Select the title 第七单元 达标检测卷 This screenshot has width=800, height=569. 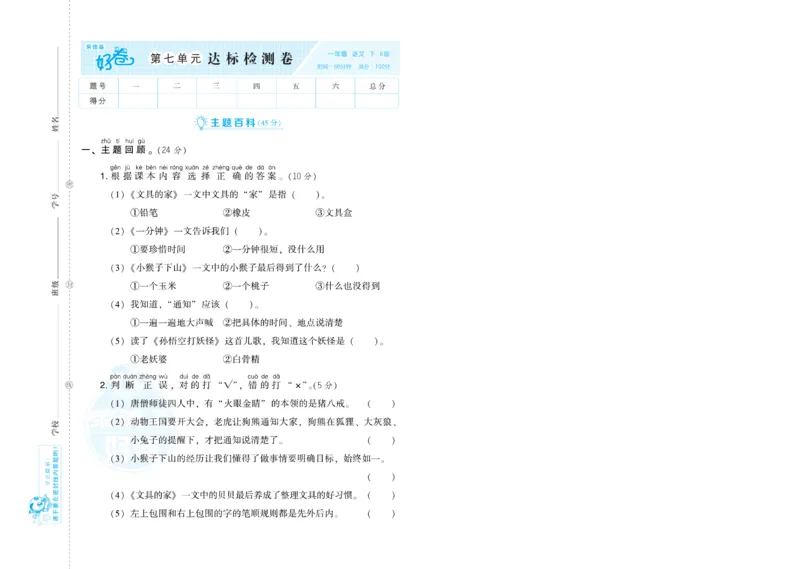tap(221, 59)
